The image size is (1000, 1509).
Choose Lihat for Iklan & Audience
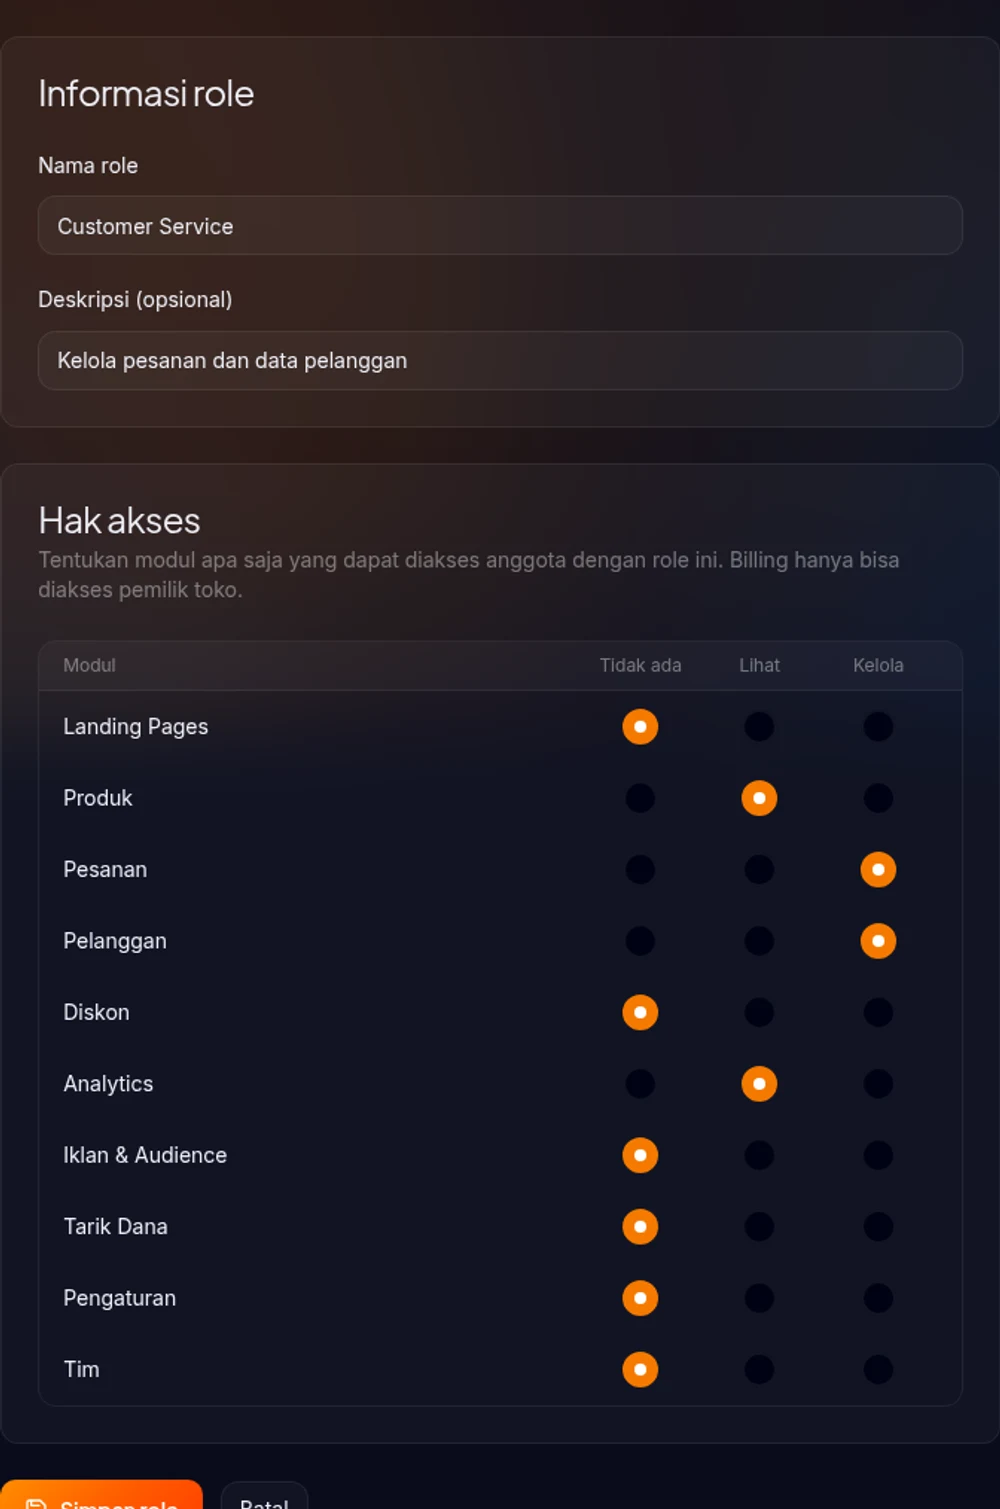coord(759,1155)
